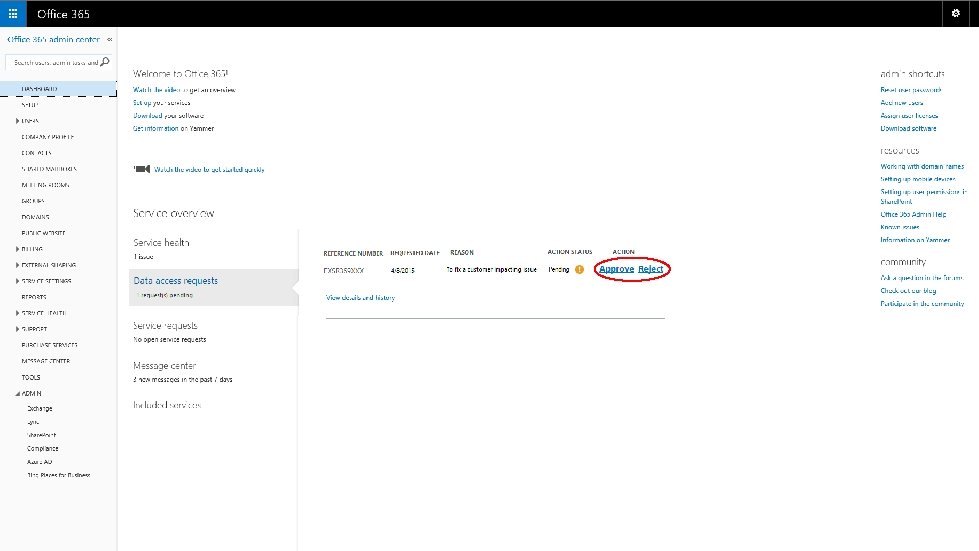Click Check out our blog link
This screenshot has width=979, height=551.
pos(908,291)
